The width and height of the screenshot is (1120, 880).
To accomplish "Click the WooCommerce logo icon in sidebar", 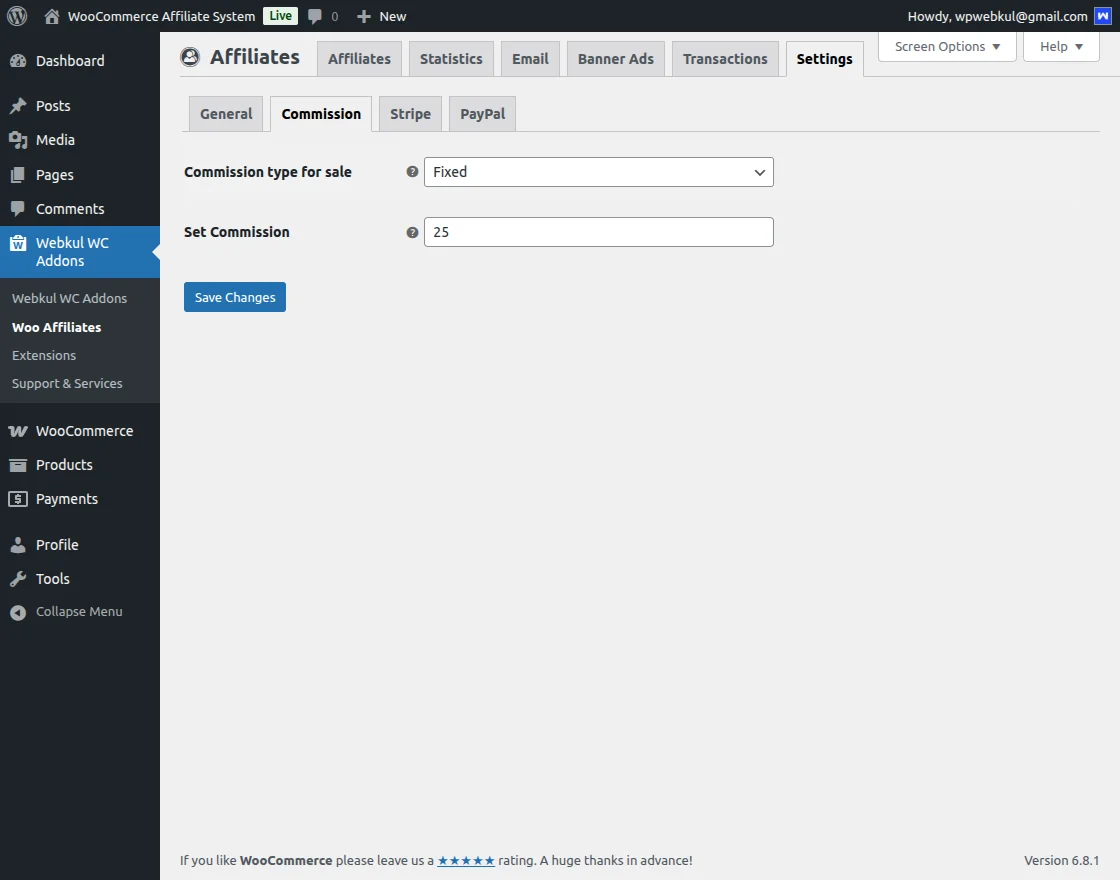I will (18, 431).
